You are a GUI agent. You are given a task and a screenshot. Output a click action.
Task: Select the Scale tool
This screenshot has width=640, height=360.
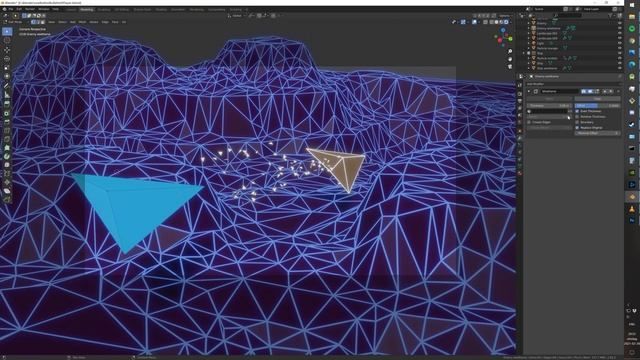pyautogui.click(x=7, y=67)
